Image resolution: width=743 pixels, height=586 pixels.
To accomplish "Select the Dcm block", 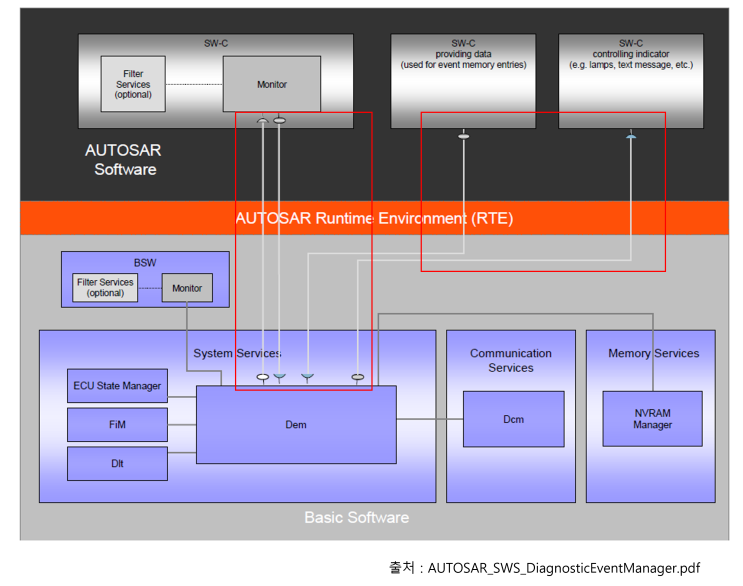I will click(x=513, y=419).
